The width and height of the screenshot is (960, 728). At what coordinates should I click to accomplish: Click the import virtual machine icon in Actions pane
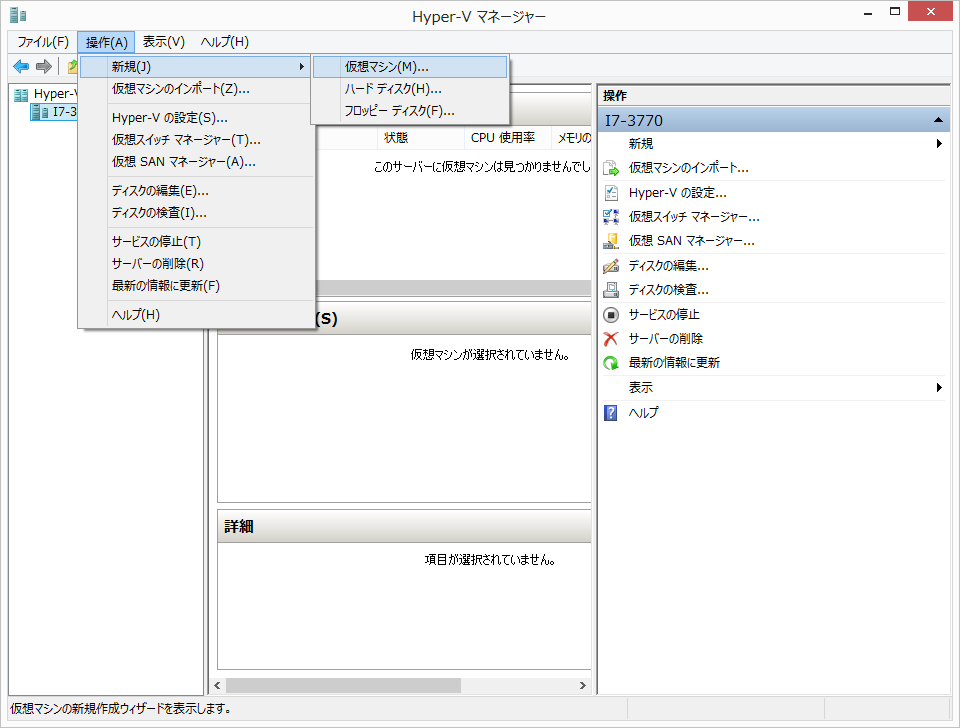coord(610,168)
